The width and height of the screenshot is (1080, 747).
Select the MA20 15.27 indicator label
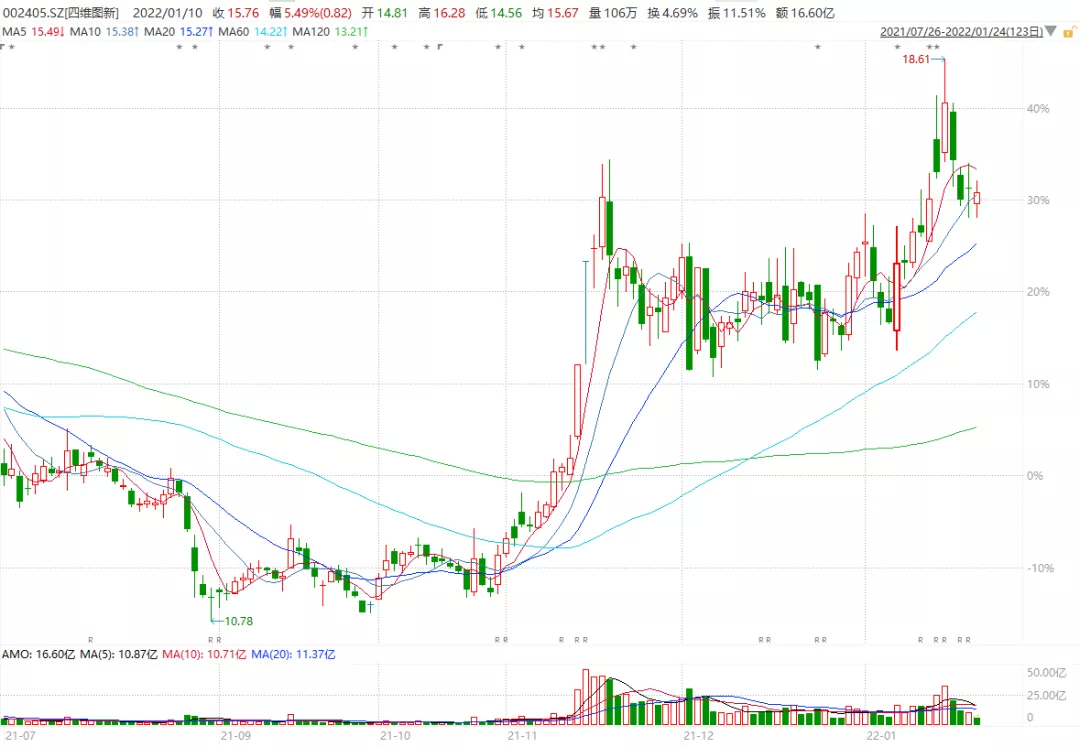click(x=178, y=32)
